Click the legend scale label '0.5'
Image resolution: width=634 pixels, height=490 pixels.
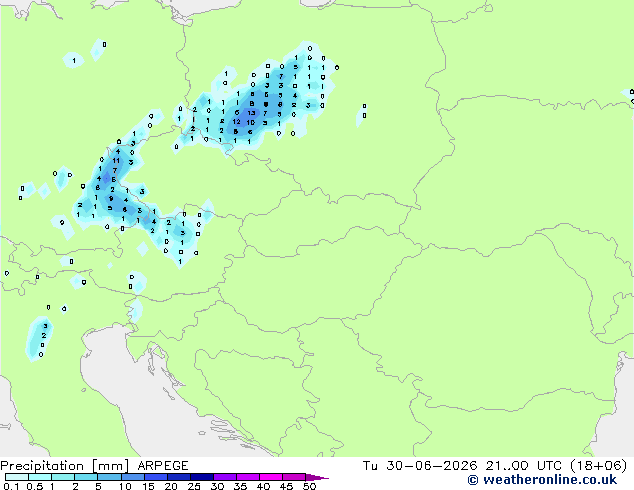[35, 486]
